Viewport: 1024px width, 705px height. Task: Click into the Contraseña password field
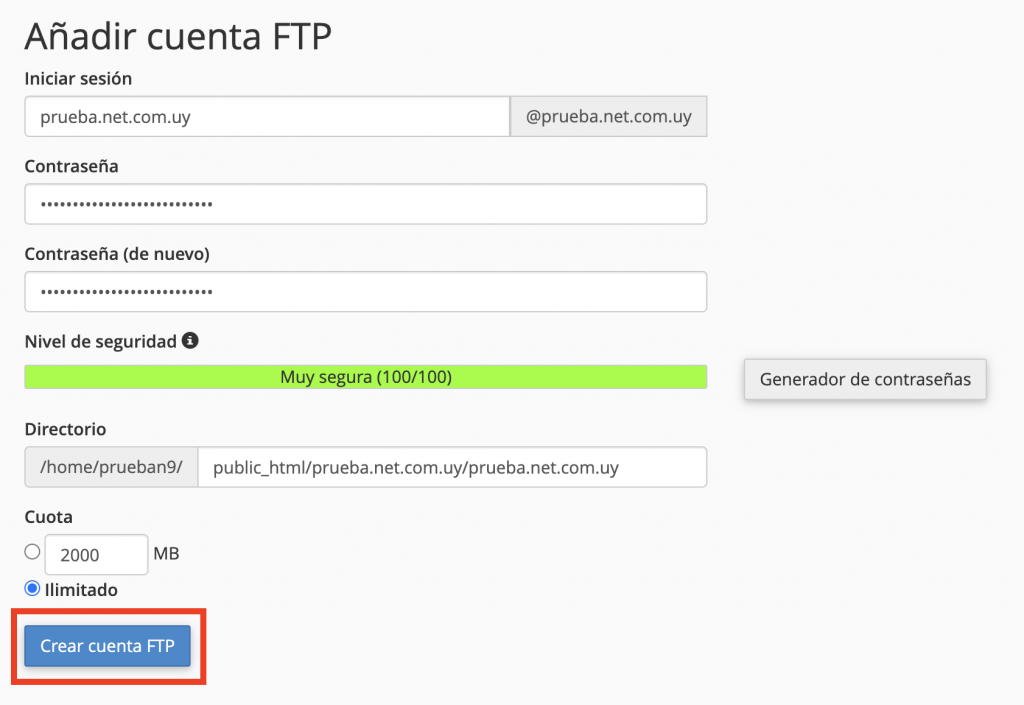[x=366, y=204]
